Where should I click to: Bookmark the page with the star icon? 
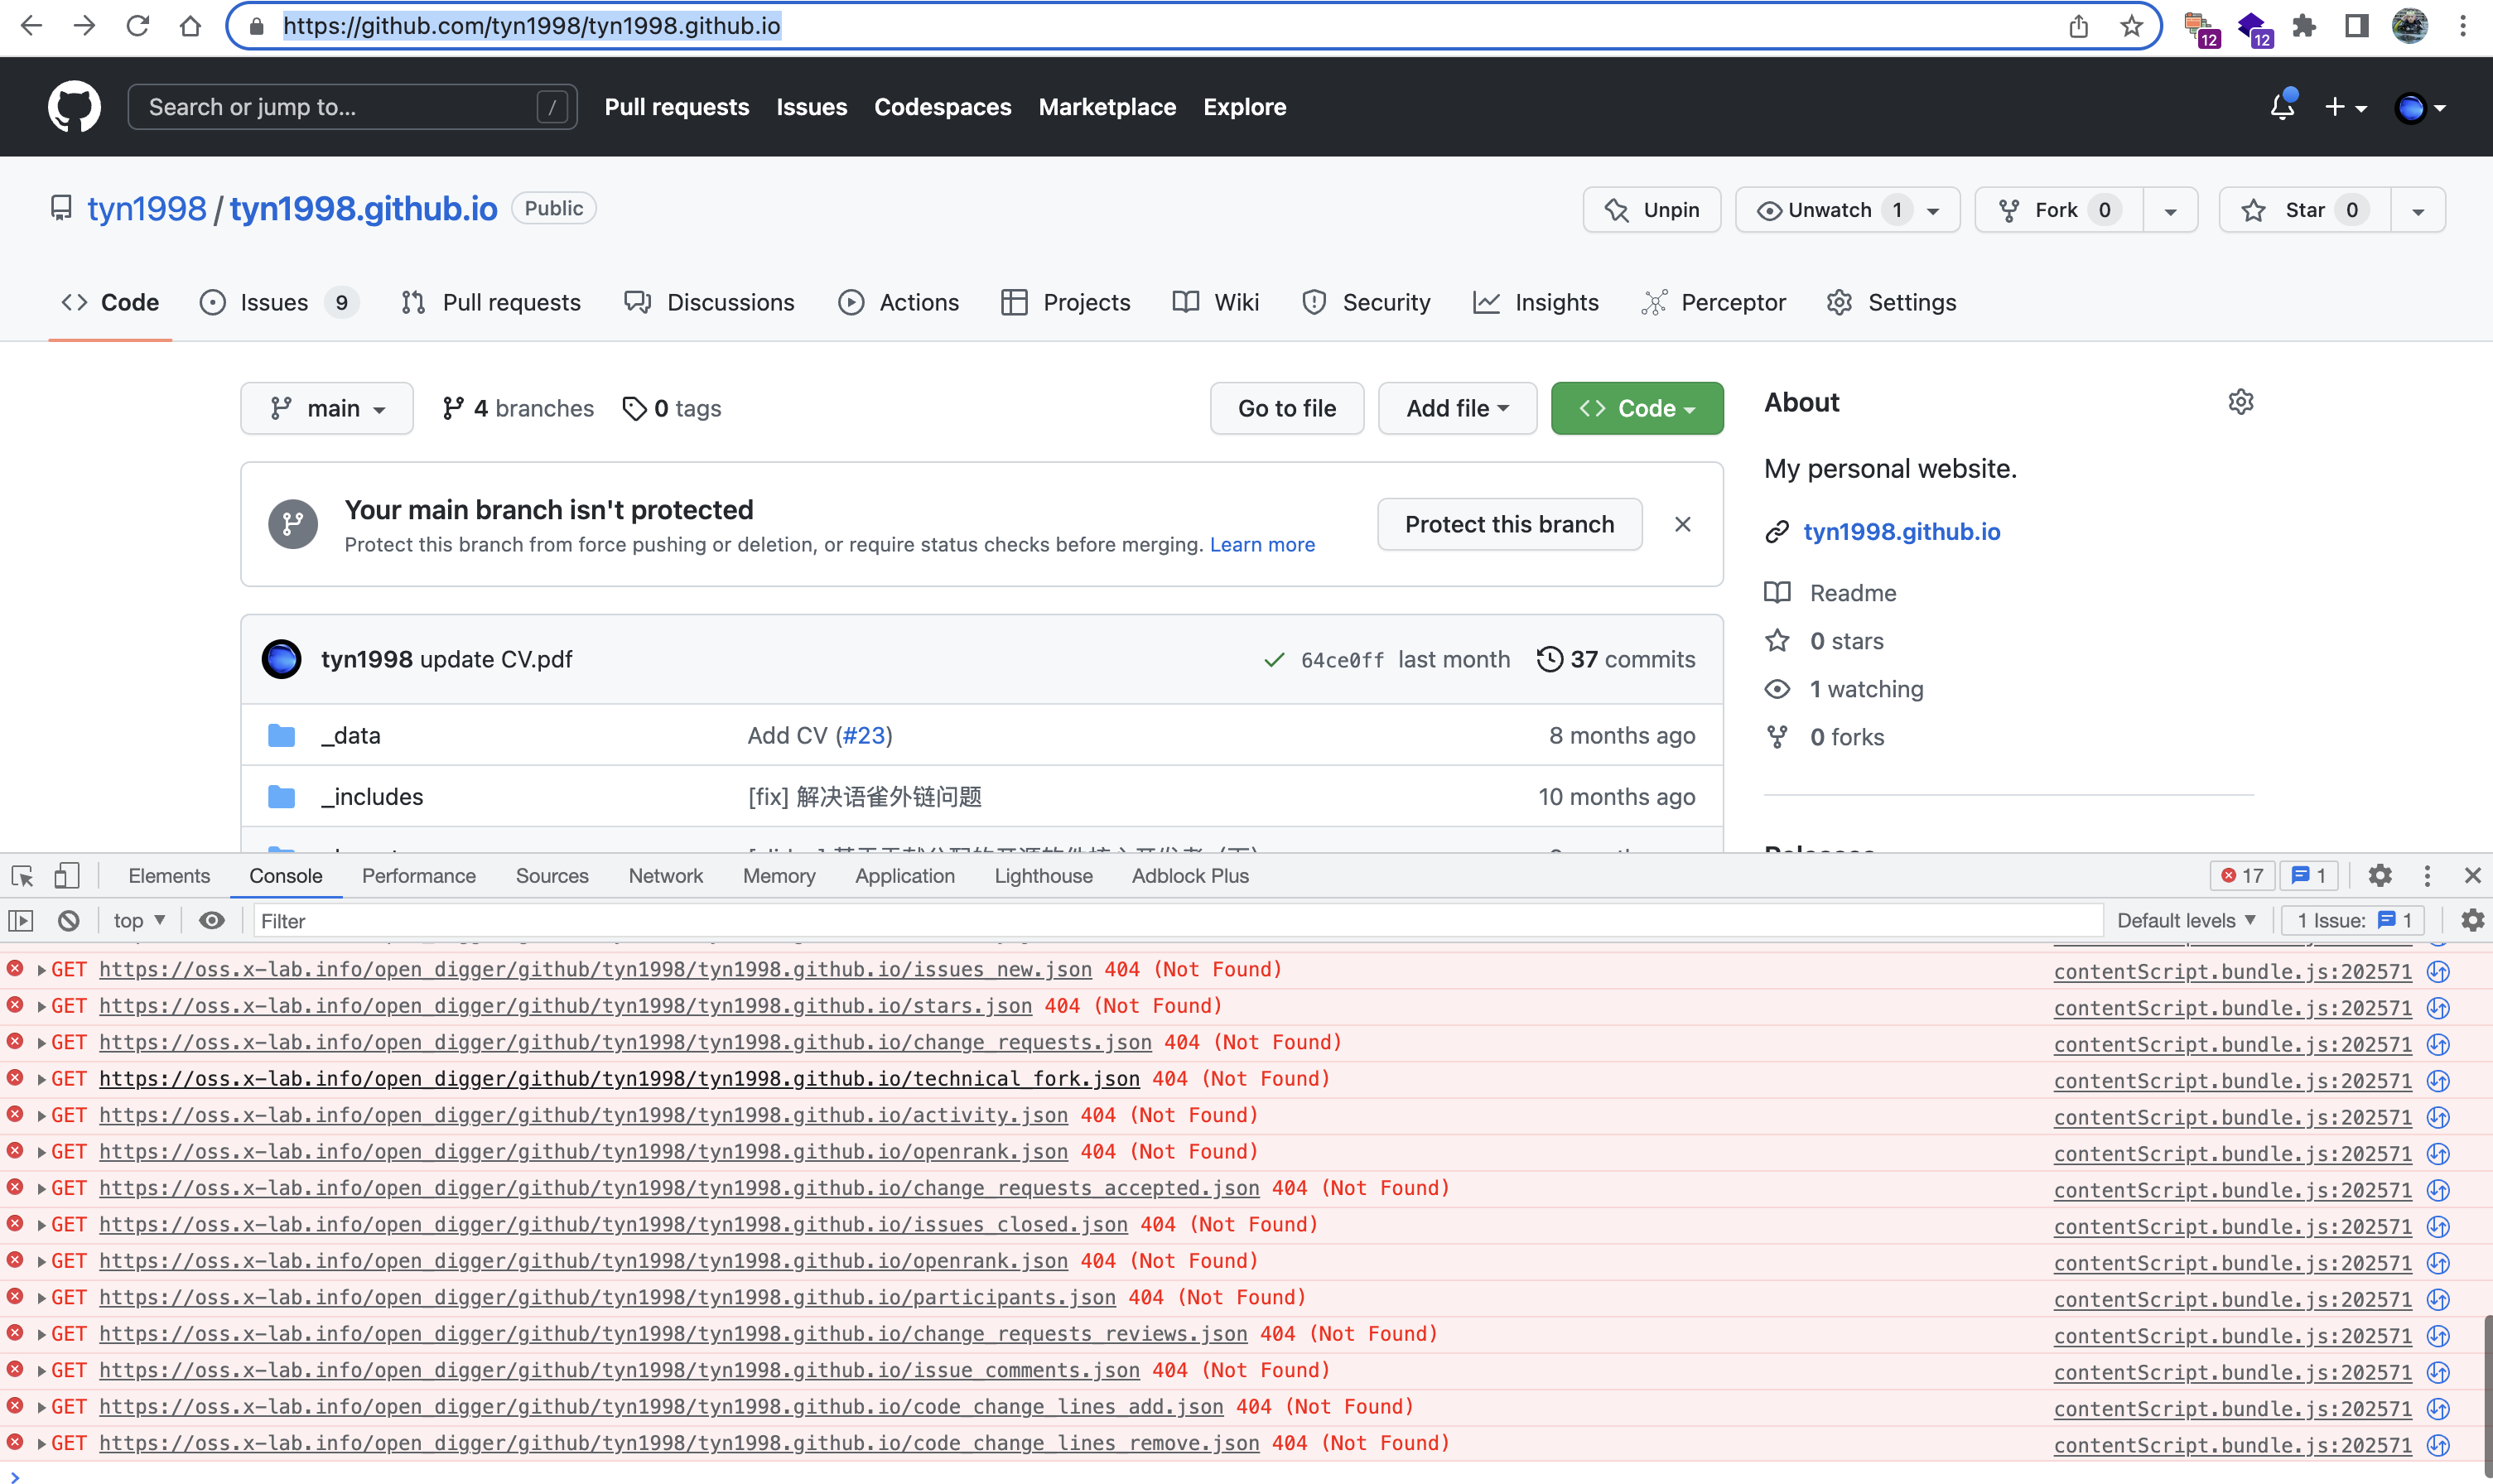[x=2131, y=26]
